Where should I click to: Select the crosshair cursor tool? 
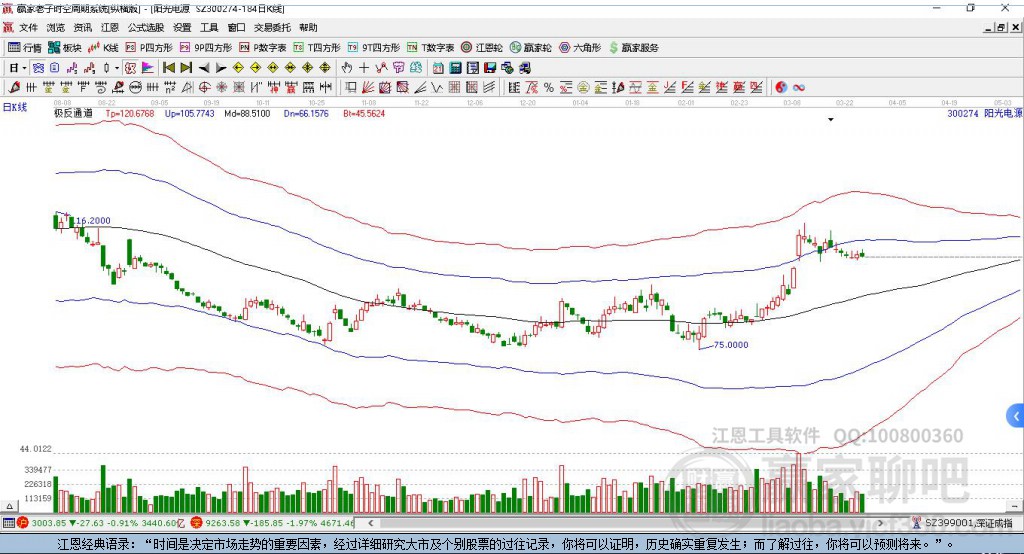(x=364, y=68)
